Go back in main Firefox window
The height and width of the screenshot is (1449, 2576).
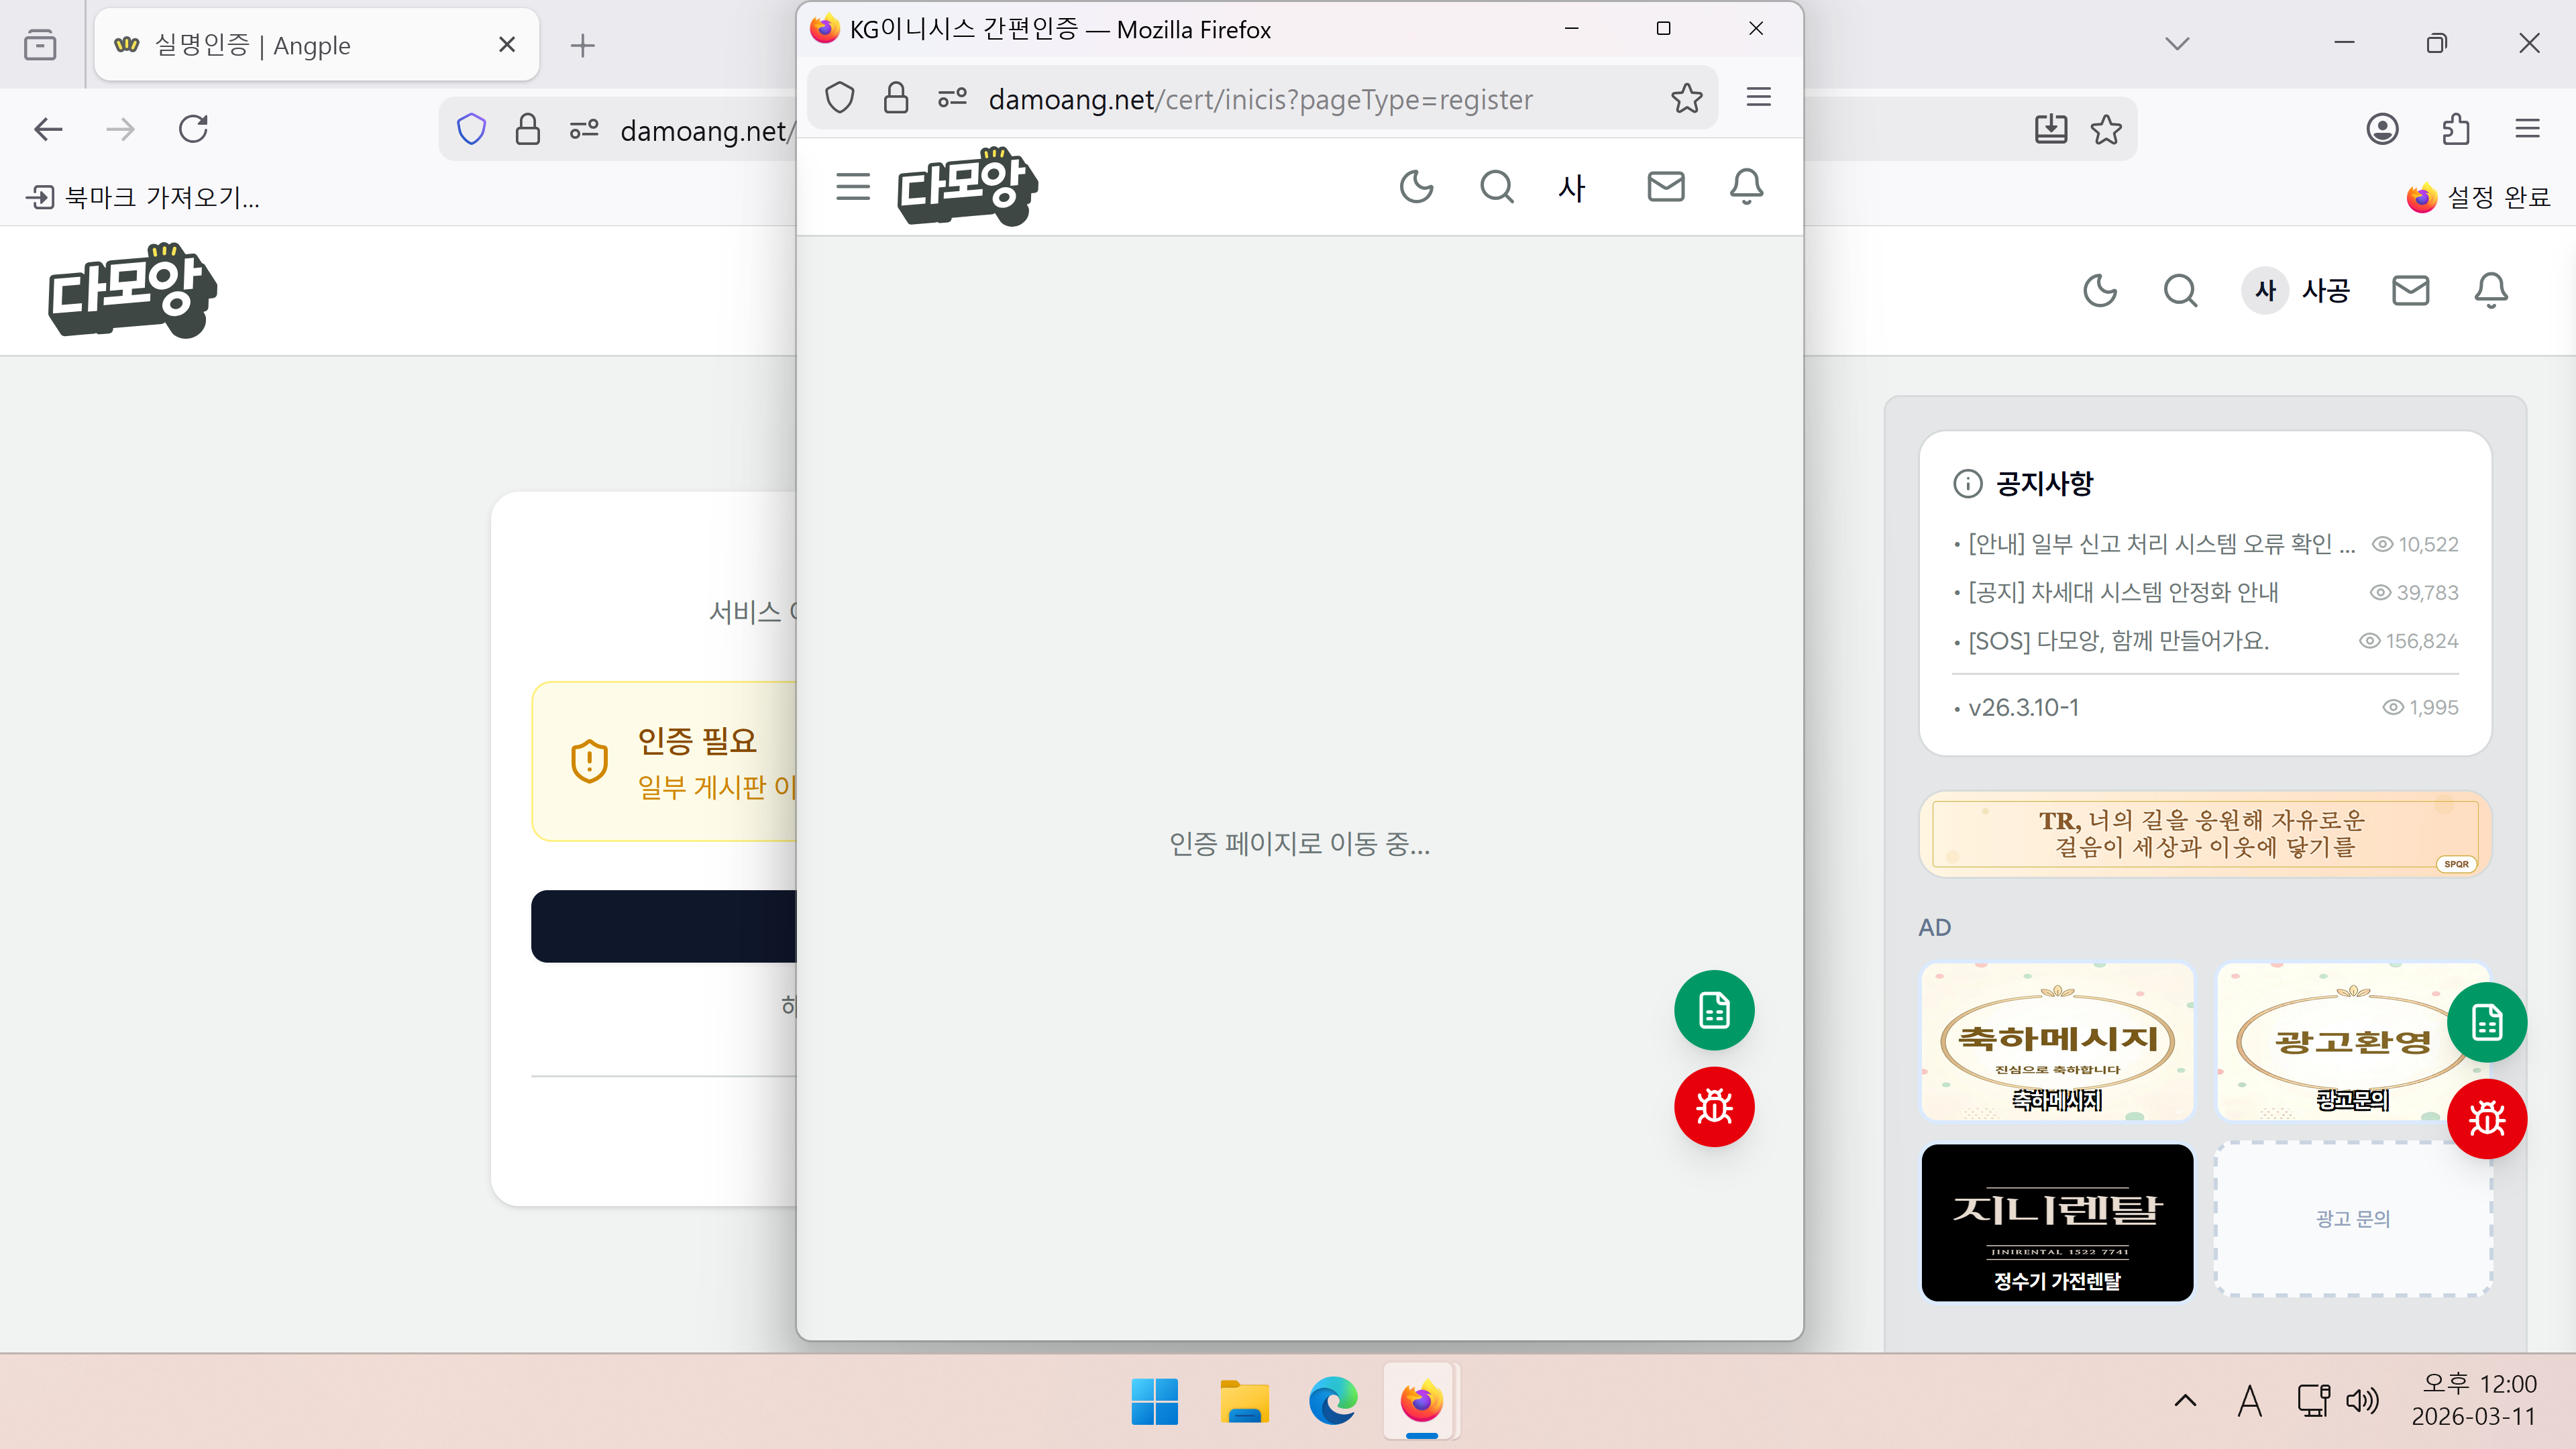48,129
